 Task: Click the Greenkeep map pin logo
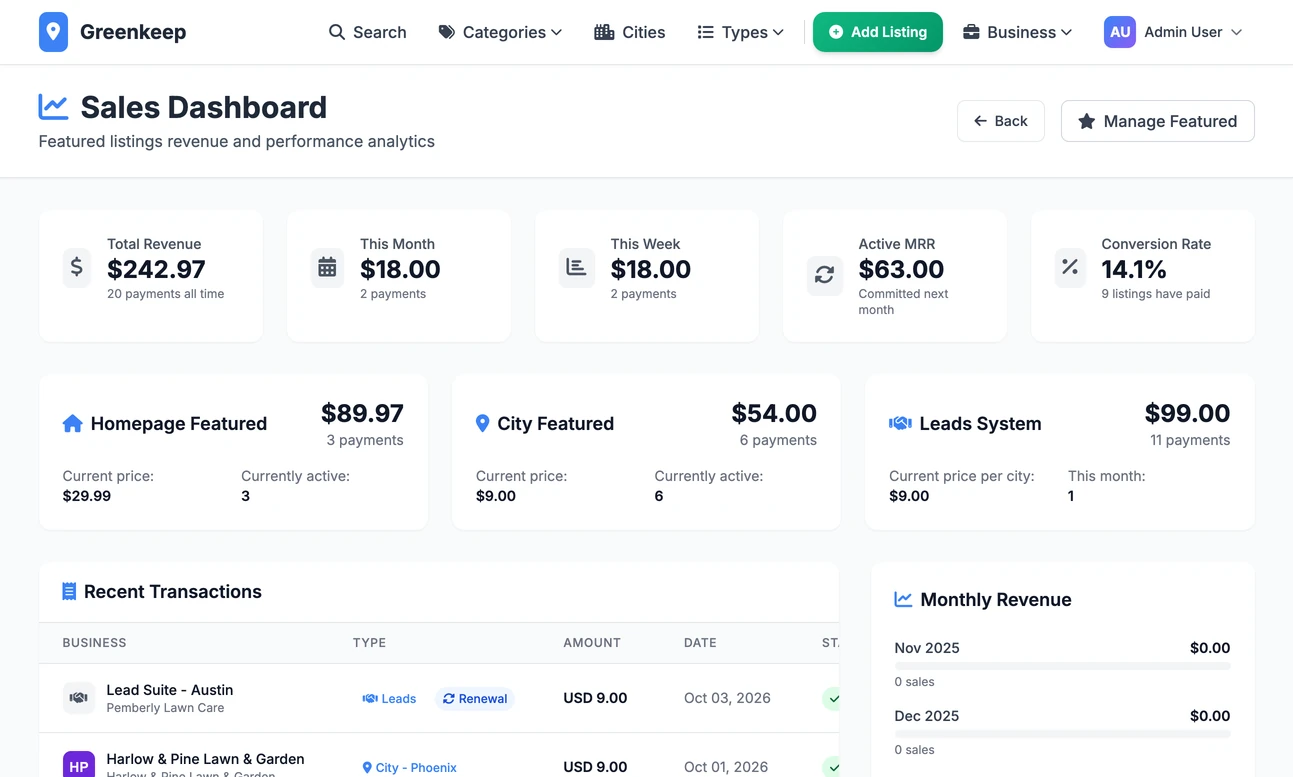pos(54,32)
